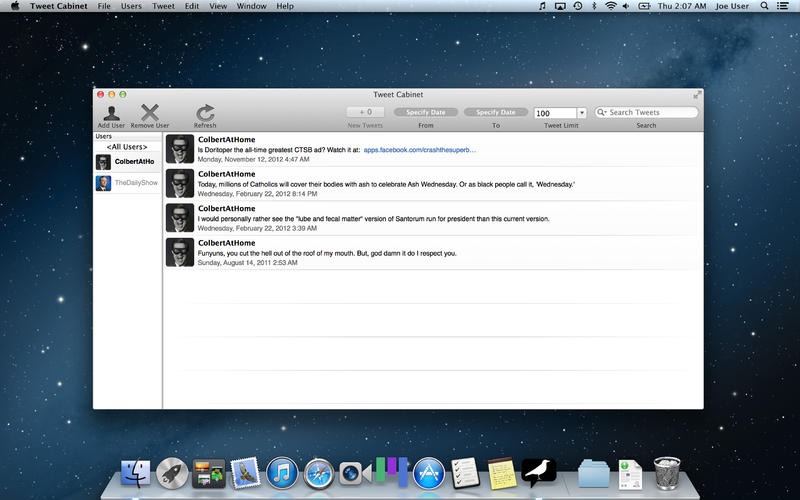Open Reminders checklist icon in the Dock
This screenshot has width=800, height=500.
tap(465, 473)
